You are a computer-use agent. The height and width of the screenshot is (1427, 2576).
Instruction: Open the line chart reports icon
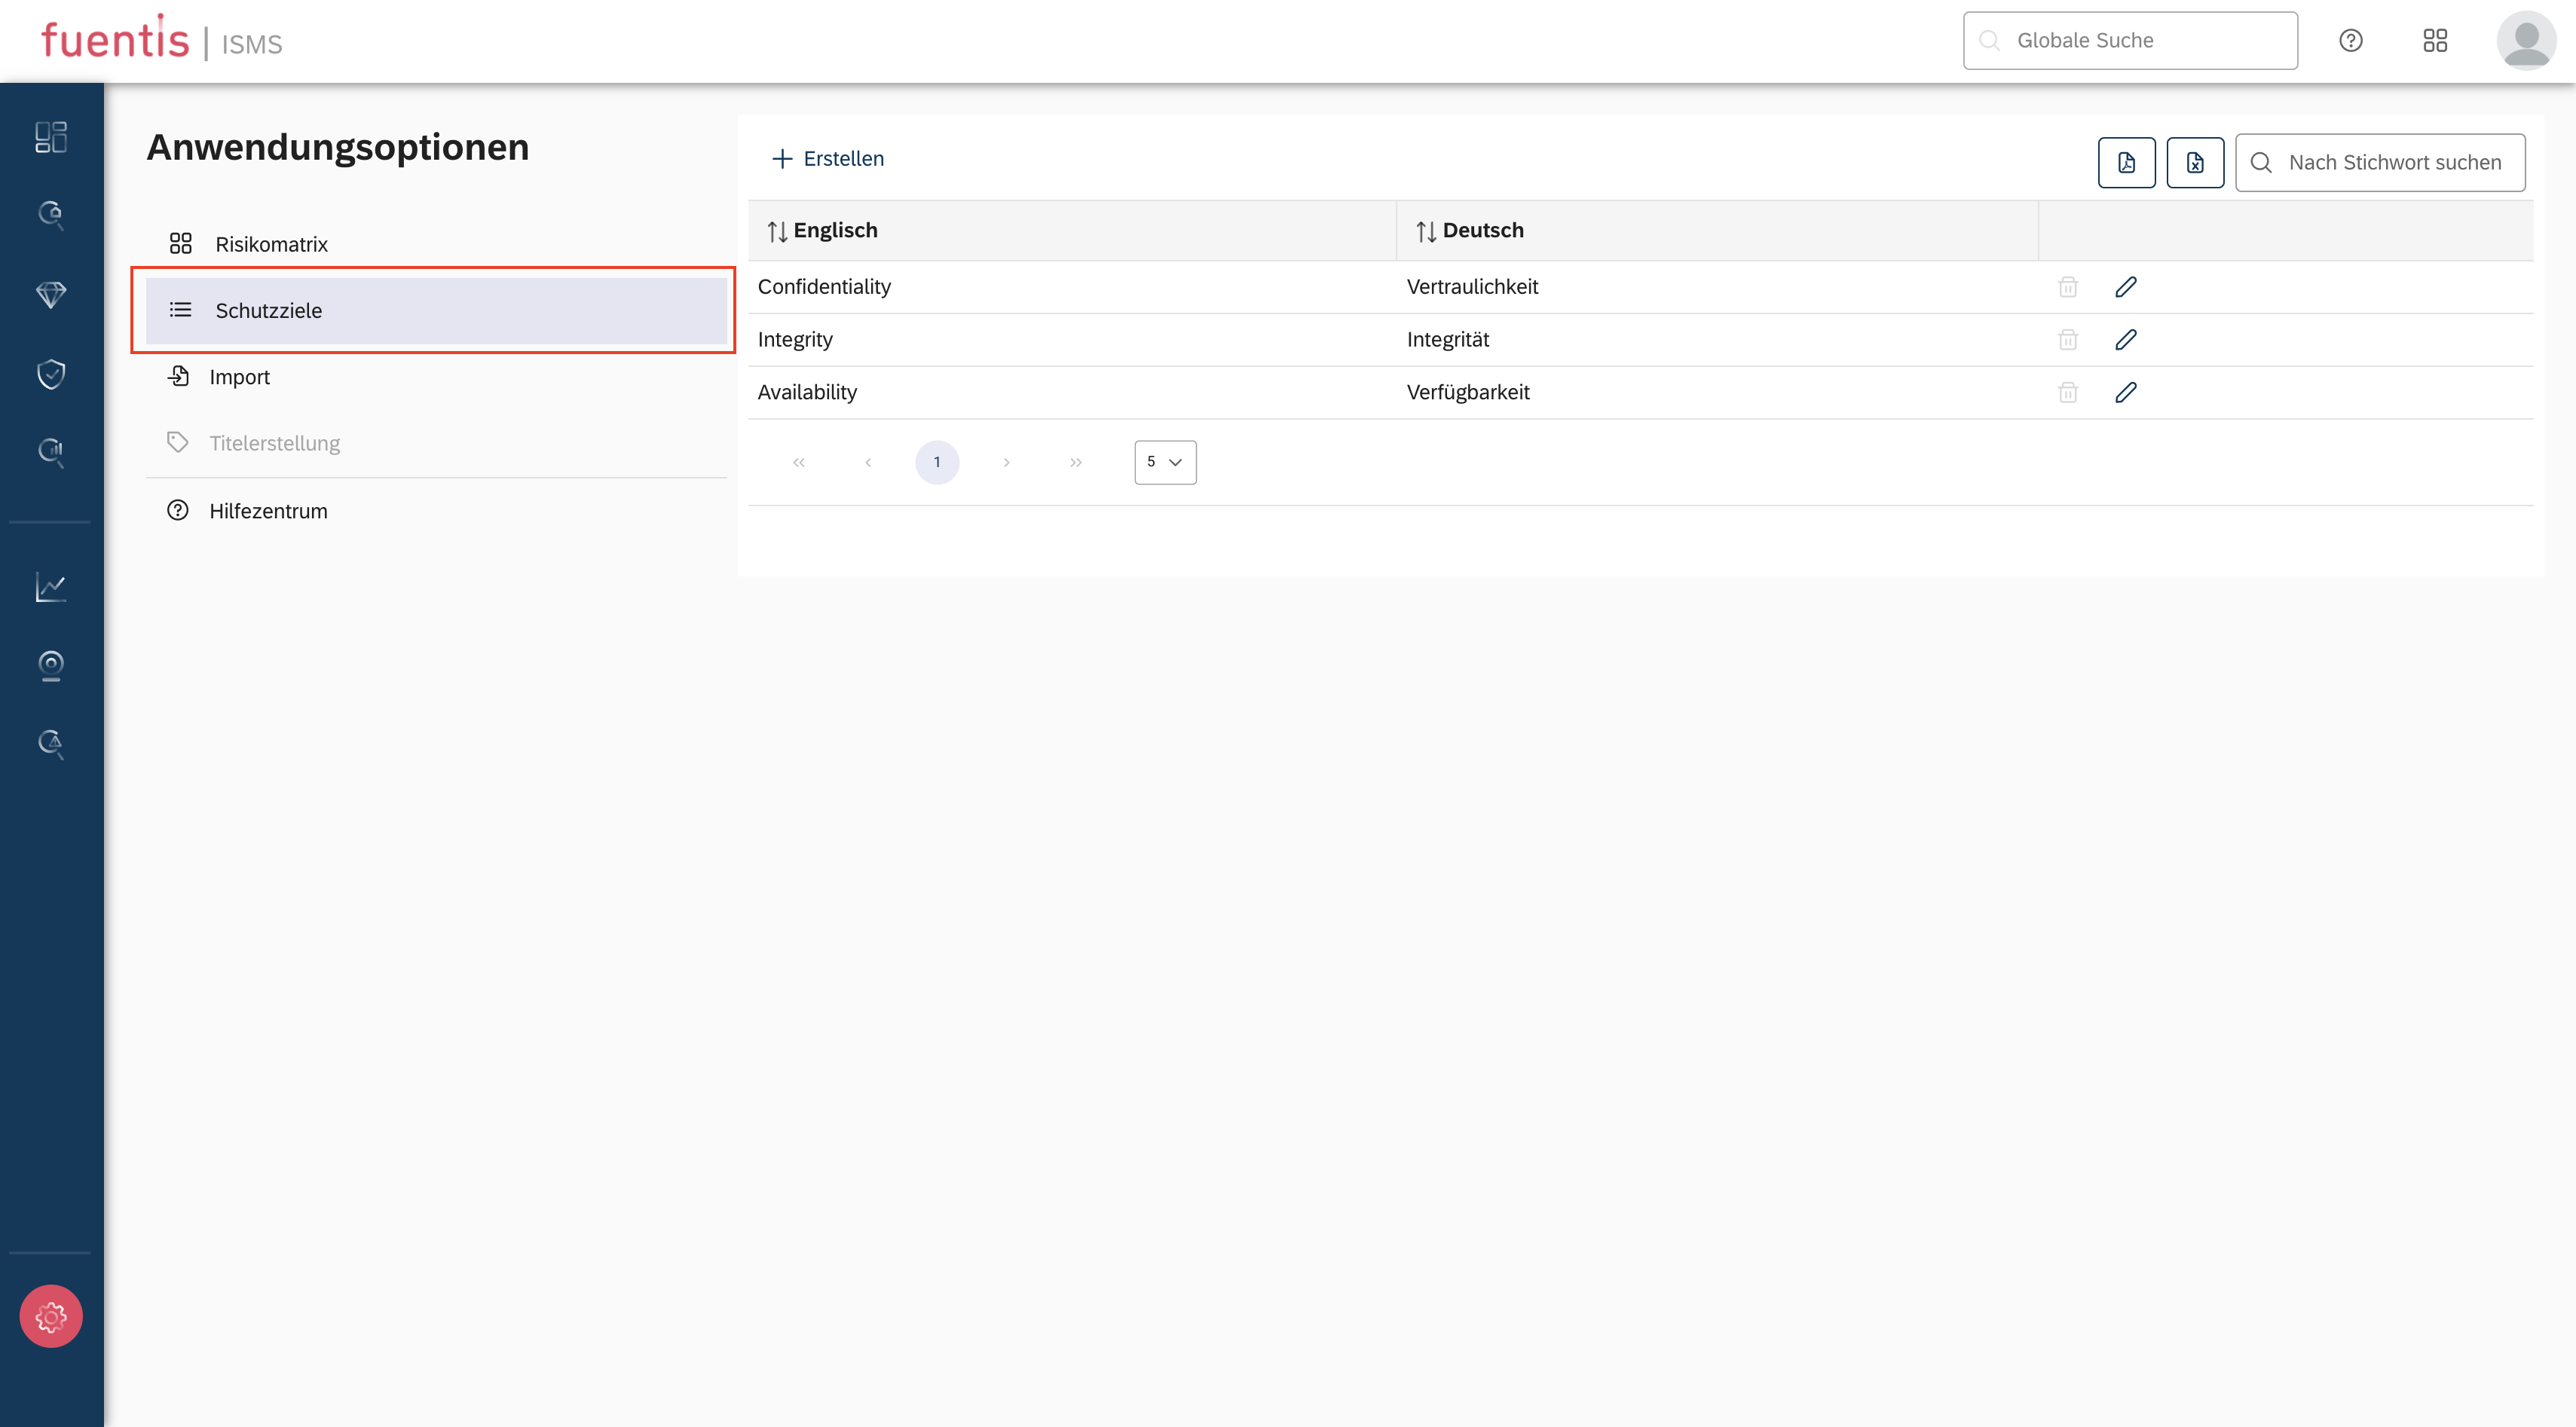coord(51,587)
